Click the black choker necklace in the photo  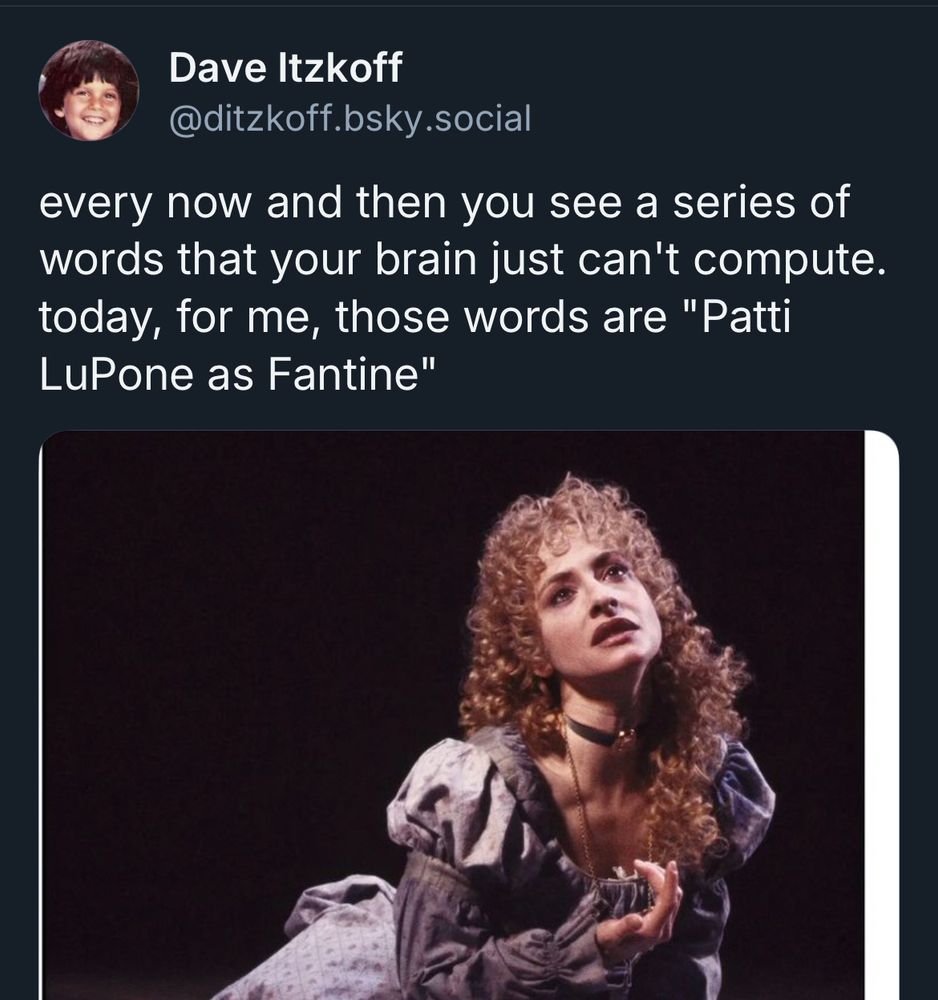point(601,732)
